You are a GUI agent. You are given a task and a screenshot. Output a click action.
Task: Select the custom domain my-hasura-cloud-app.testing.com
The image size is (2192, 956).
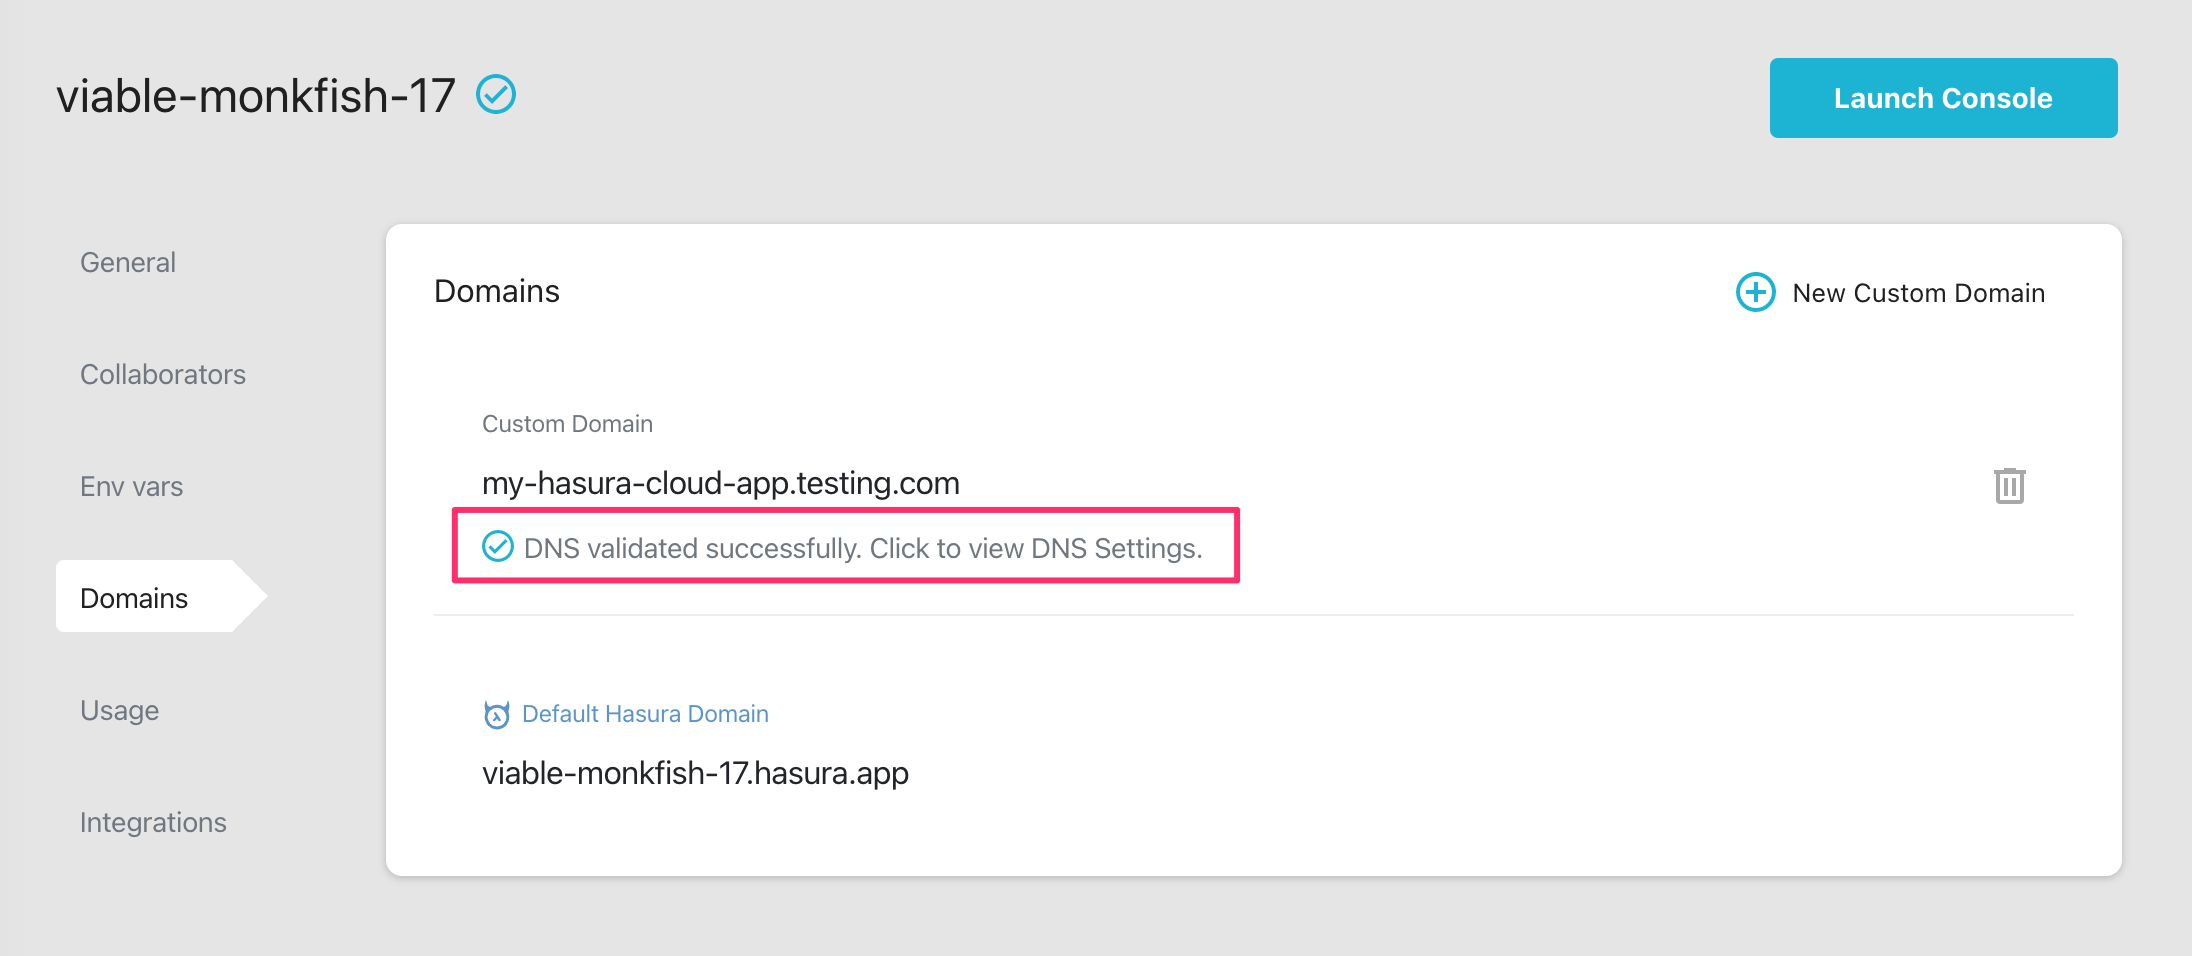click(720, 483)
